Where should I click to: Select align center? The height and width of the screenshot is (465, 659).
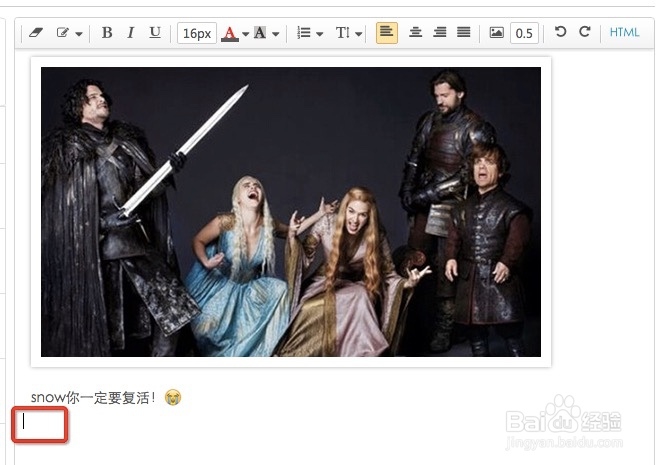415,32
